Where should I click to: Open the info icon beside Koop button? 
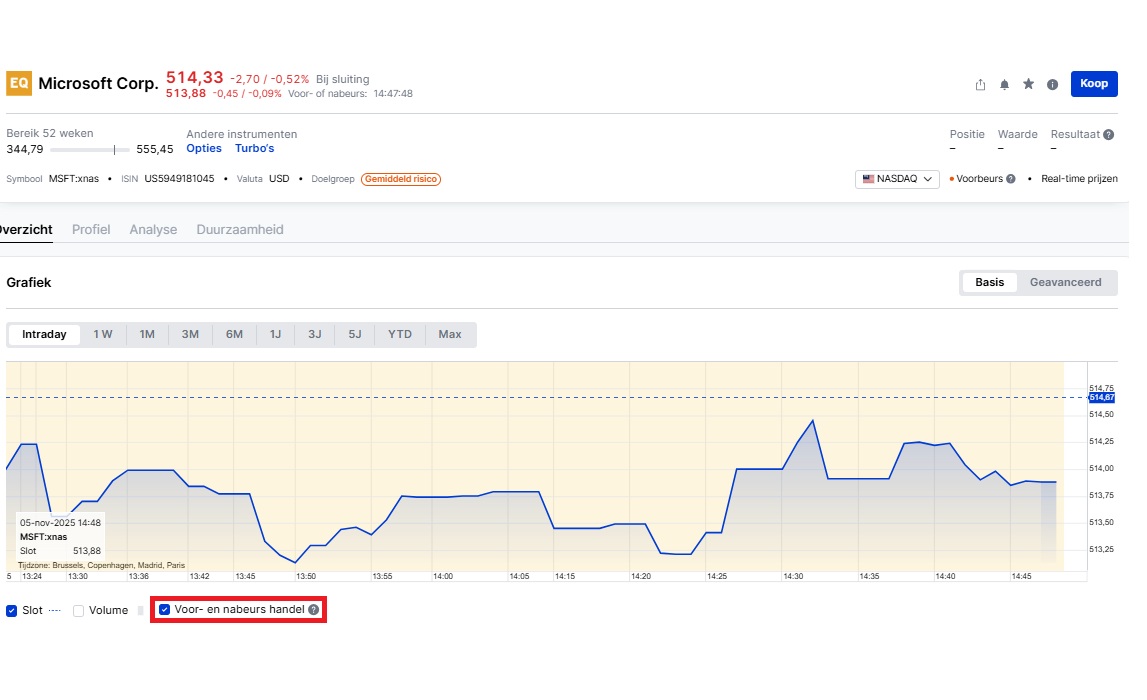coord(1052,85)
